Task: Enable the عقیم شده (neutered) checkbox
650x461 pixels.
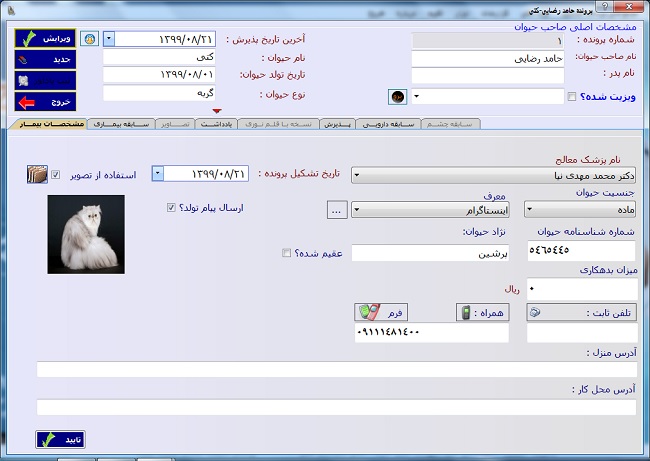Action: [x=287, y=253]
